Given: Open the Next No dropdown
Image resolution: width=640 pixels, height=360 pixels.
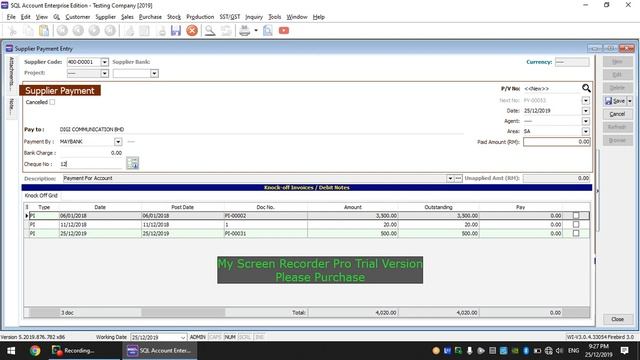Looking at the screenshot, I should click(585, 100).
